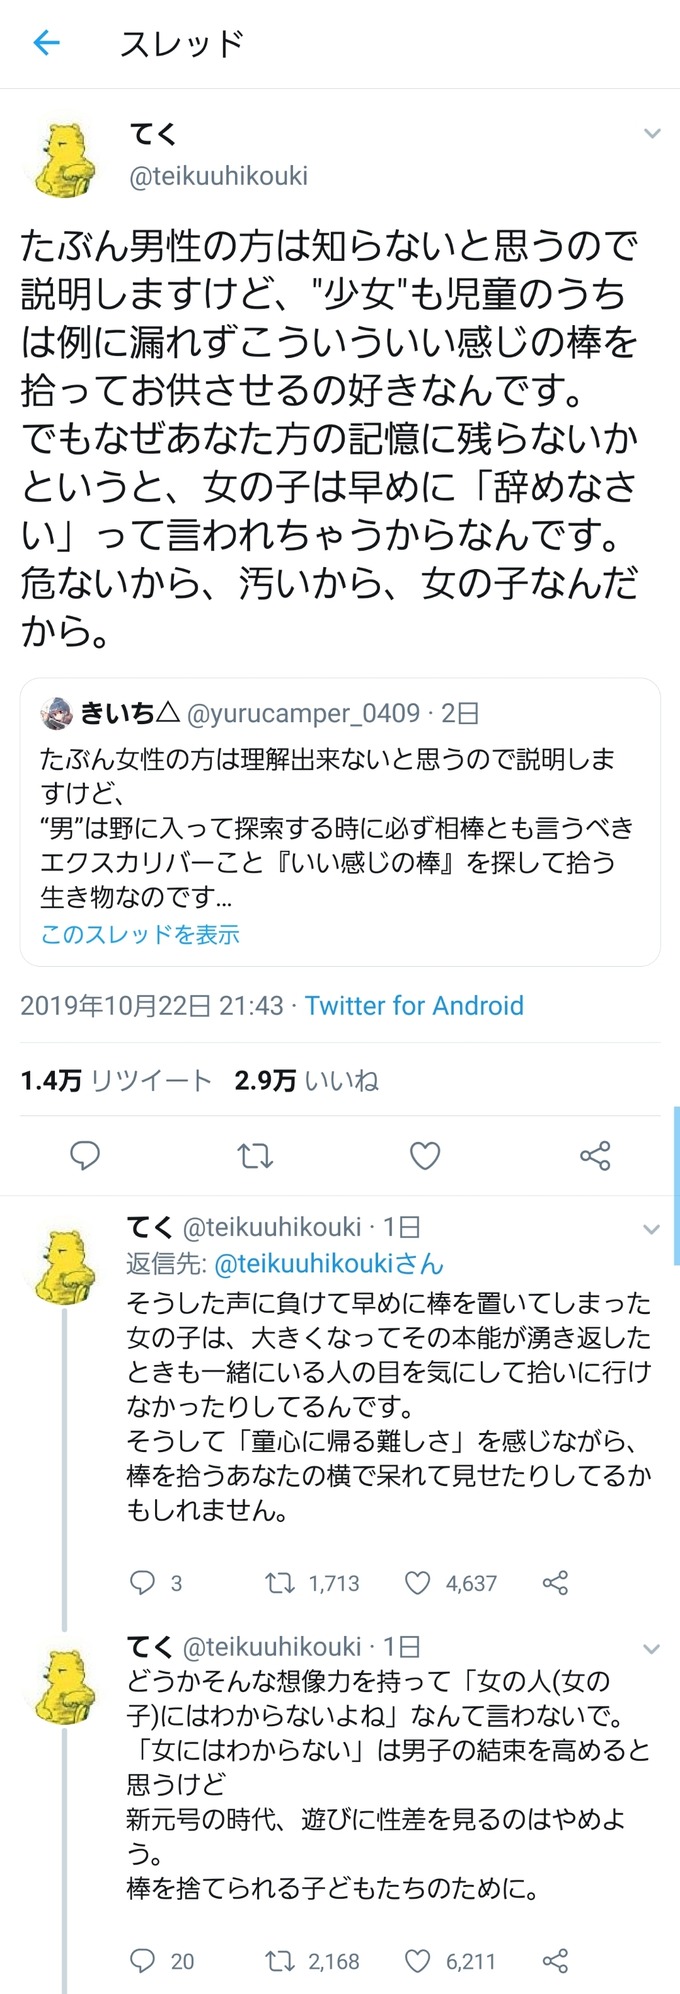Share the main tweet
This screenshot has height=1994, width=680.
595,1156
